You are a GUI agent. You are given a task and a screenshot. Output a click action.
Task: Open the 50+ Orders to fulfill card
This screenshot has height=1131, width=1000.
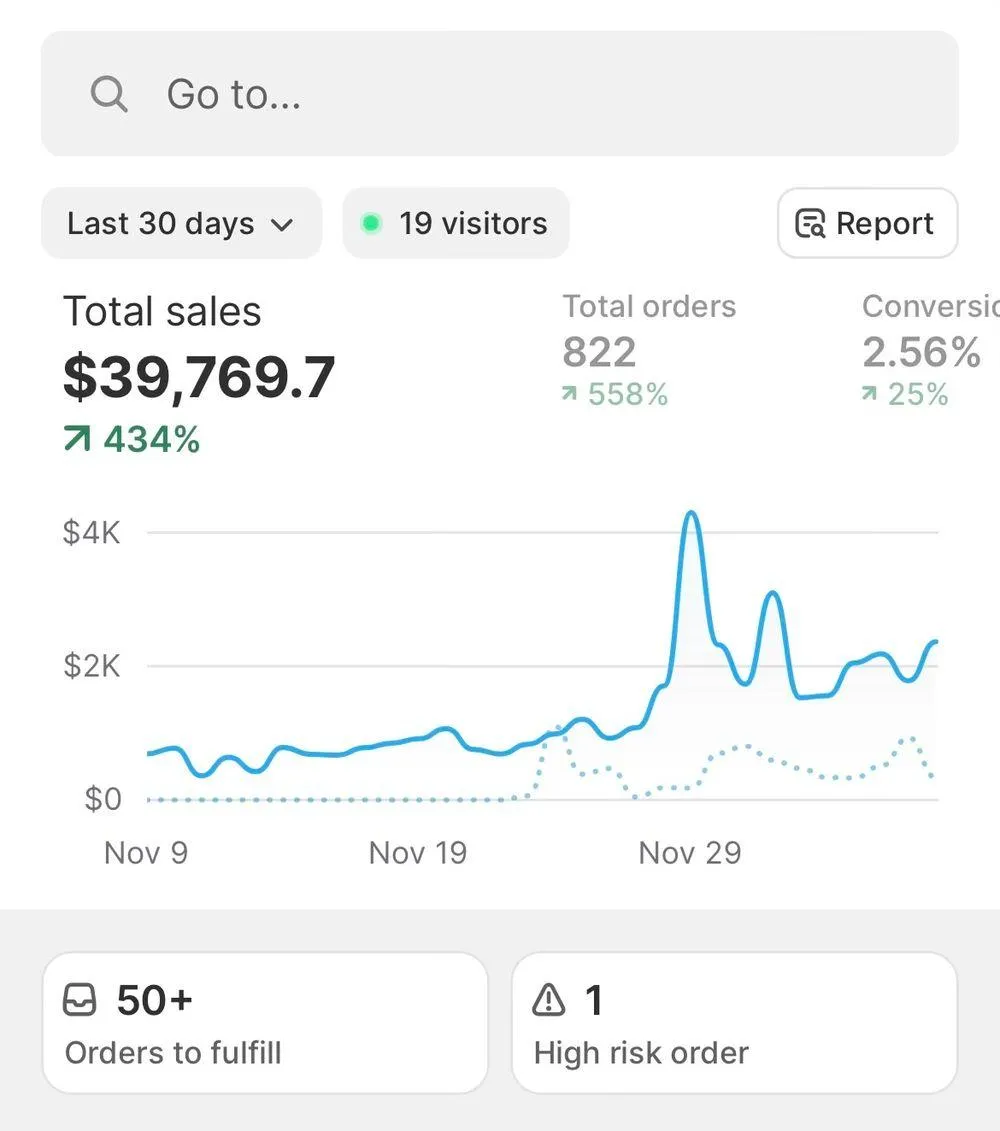point(264,1022)
